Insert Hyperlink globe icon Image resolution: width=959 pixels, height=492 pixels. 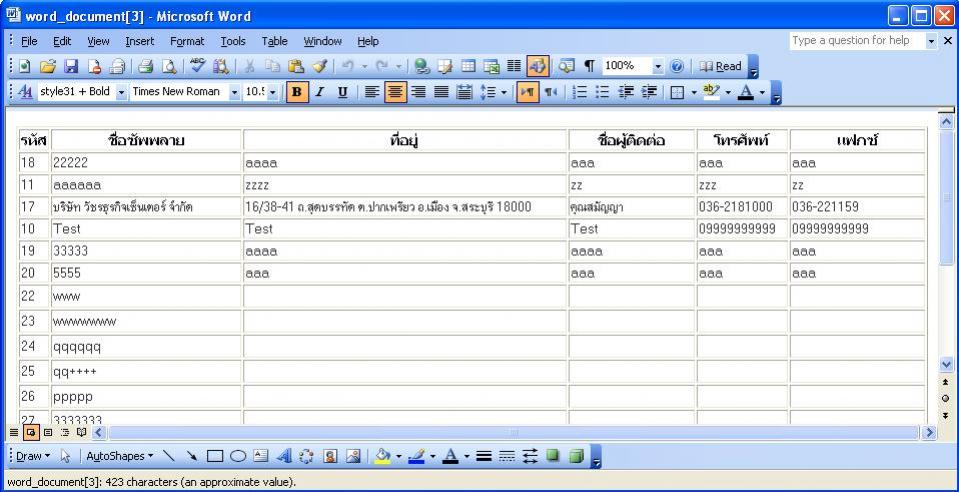point(421,66)
